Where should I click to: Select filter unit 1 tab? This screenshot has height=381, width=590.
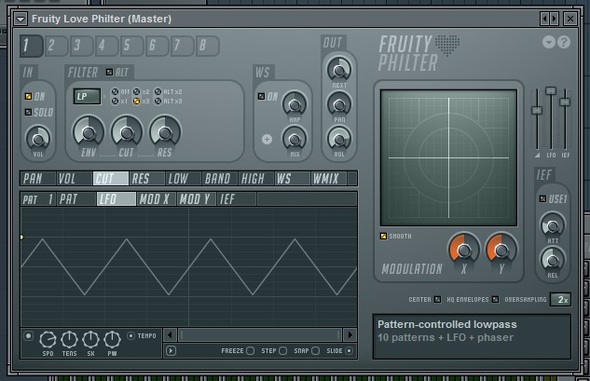(31, 46)
